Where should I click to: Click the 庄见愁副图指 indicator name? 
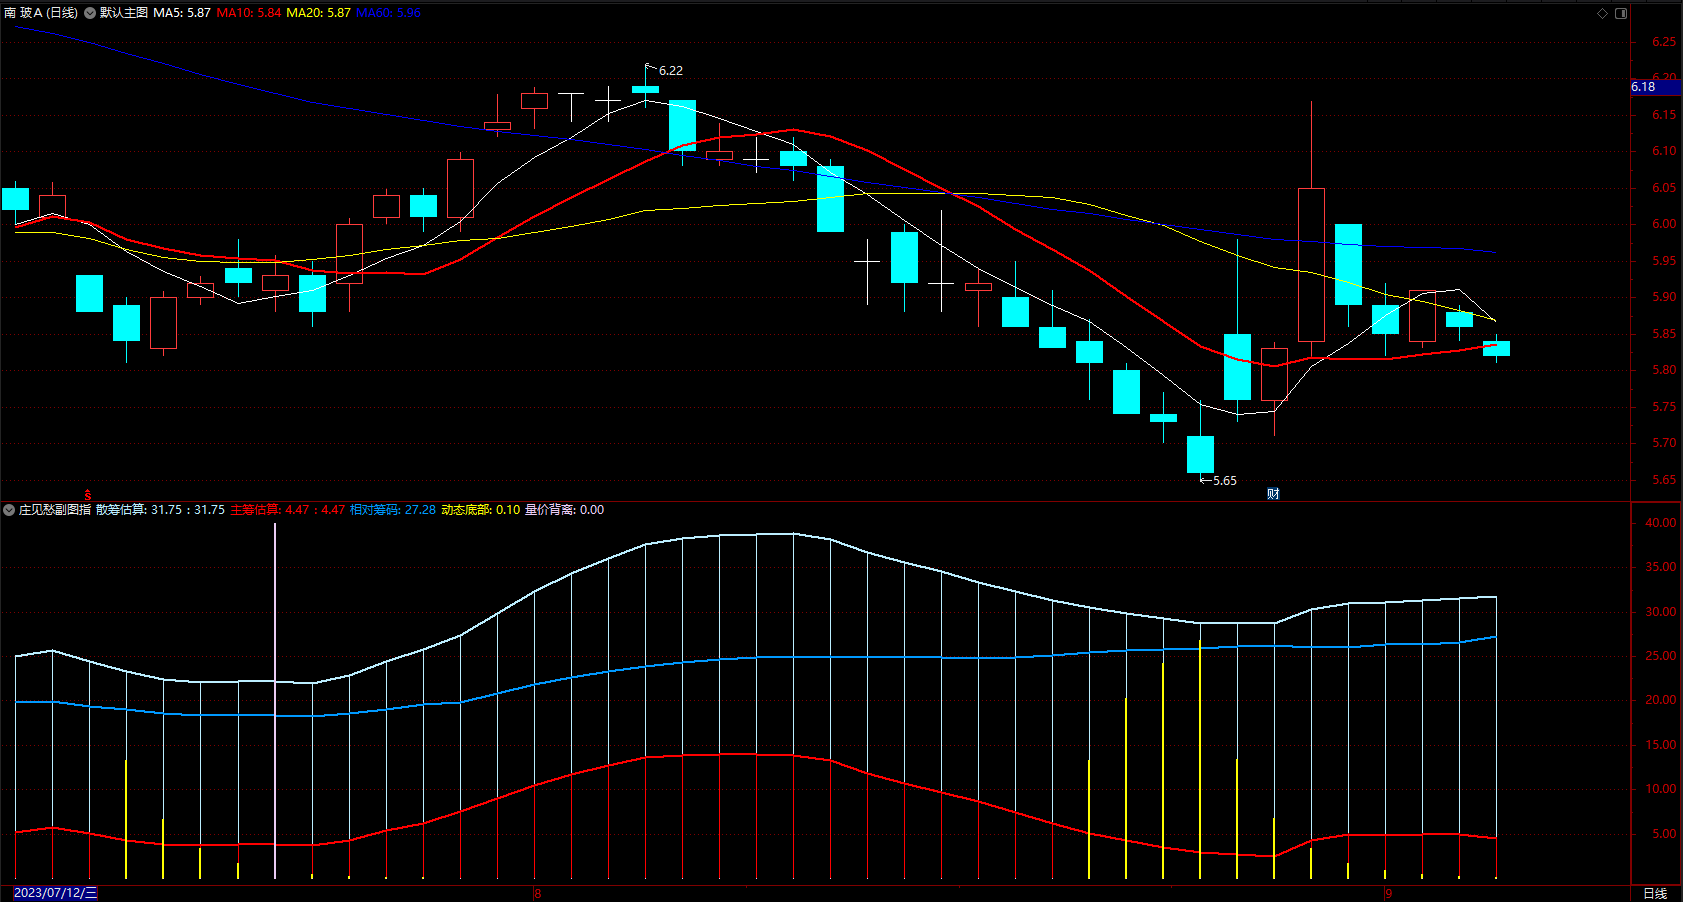[55, 510]
